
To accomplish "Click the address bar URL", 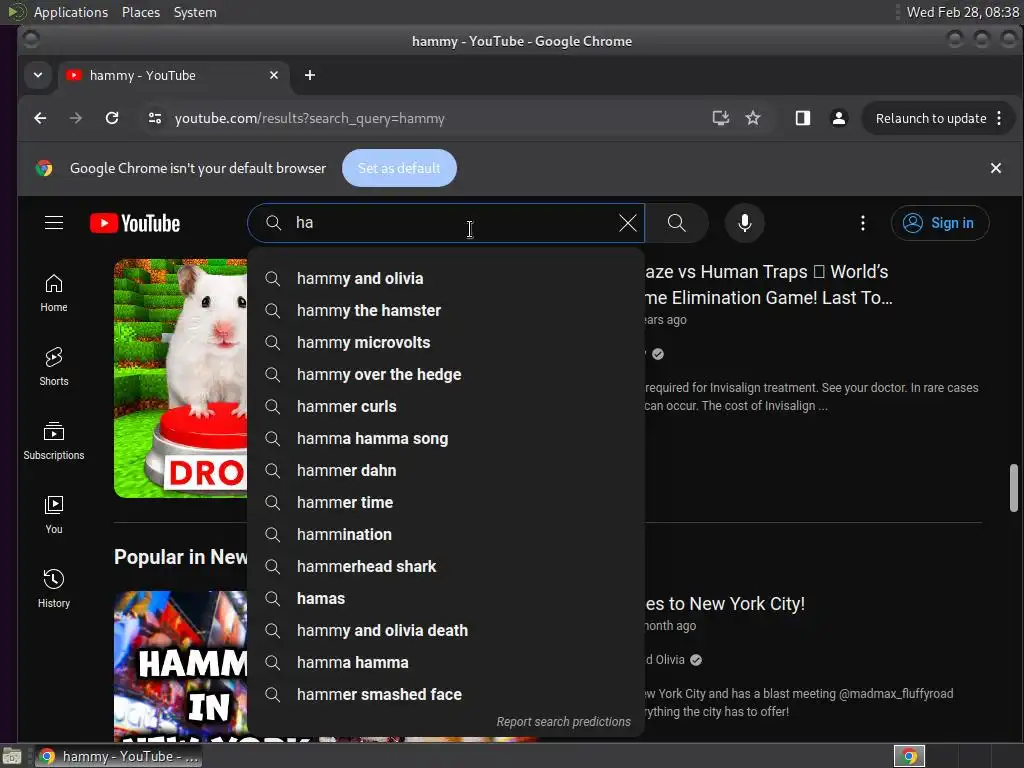I will click(310, 118).
